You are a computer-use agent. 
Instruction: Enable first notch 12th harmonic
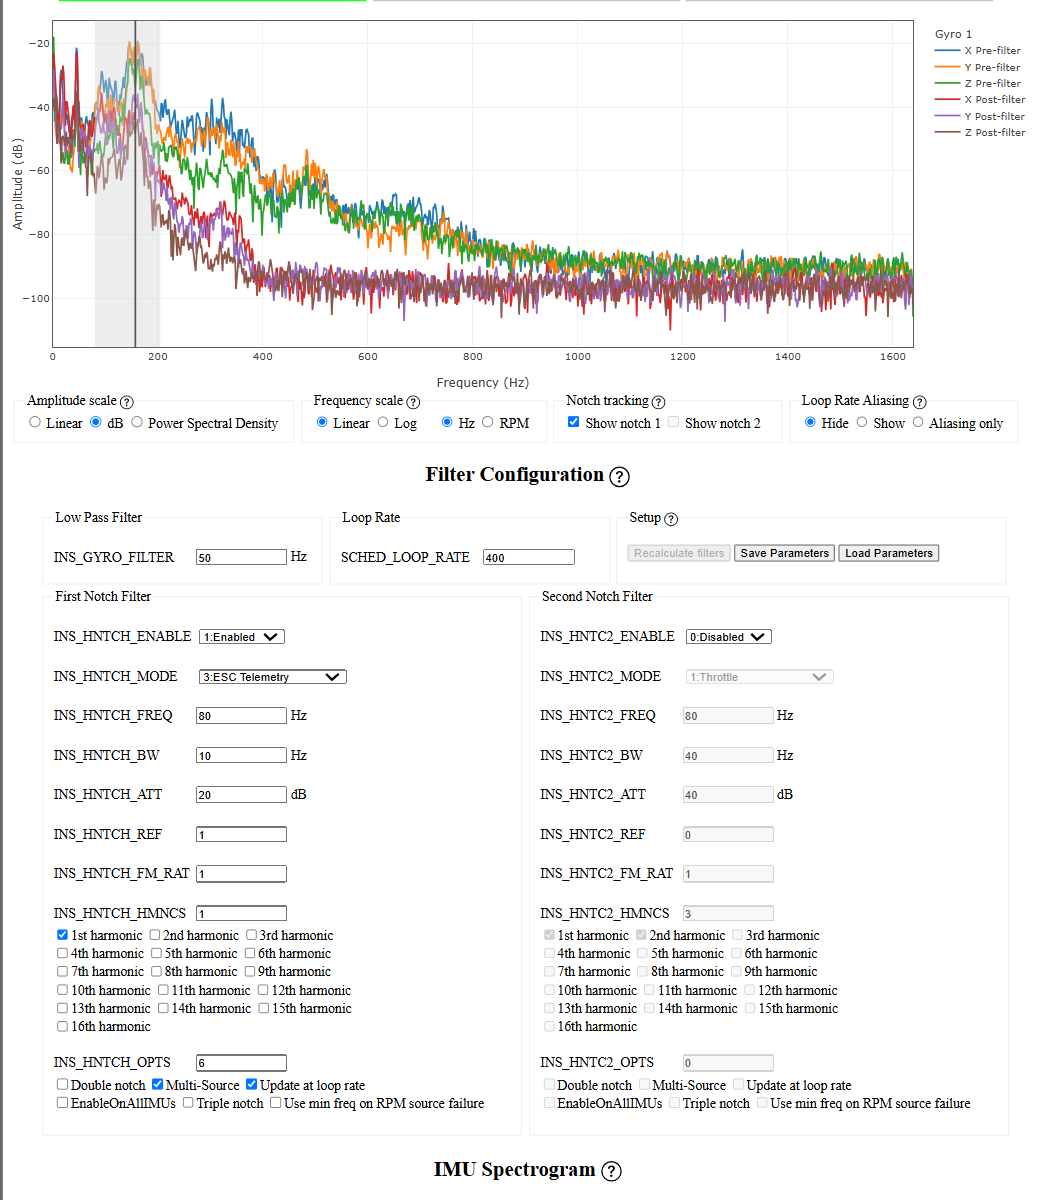point(264,990)
